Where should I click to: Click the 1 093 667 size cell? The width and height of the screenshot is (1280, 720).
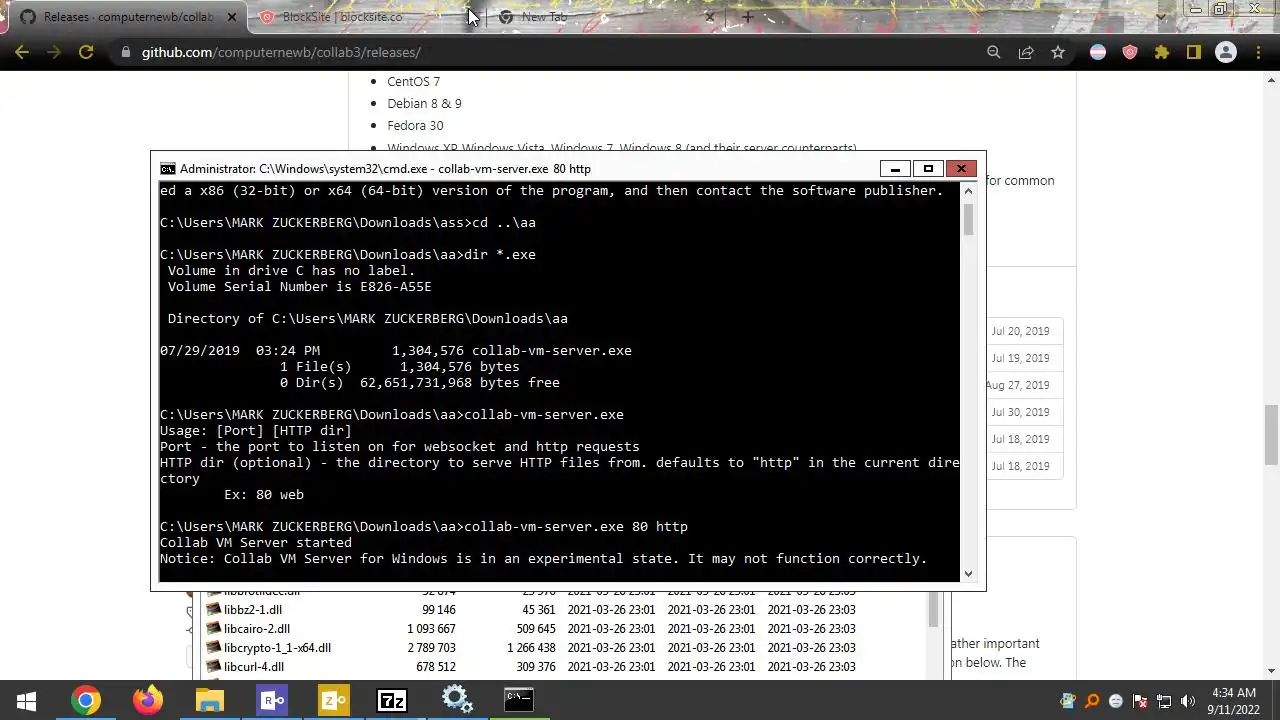431,628
